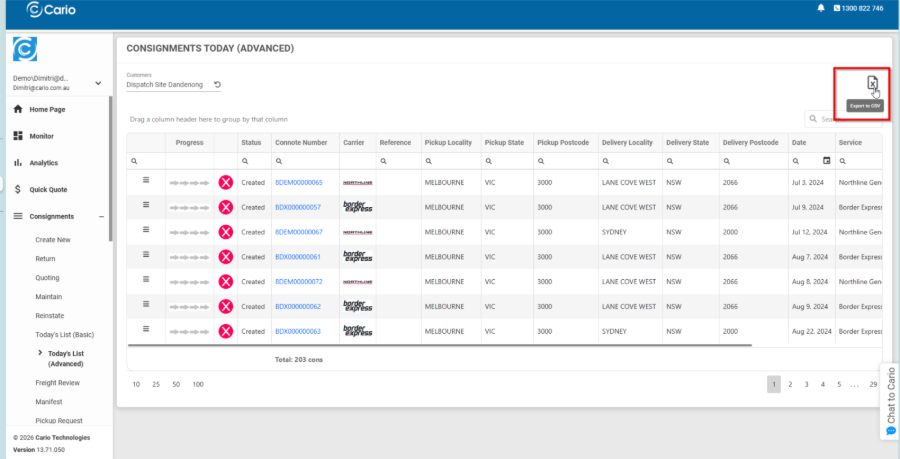This screenshot has width=900, height=459.
Task: Open Quick Quote from sidebar
Action: tap(48, 189)
